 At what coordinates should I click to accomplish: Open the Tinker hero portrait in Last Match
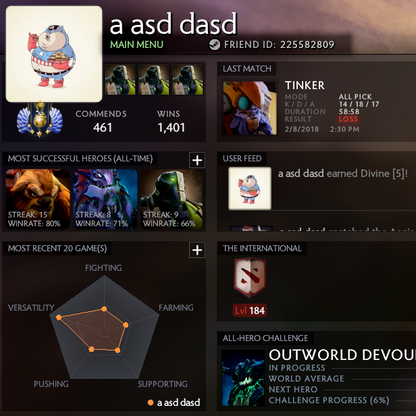coord(250,108)
